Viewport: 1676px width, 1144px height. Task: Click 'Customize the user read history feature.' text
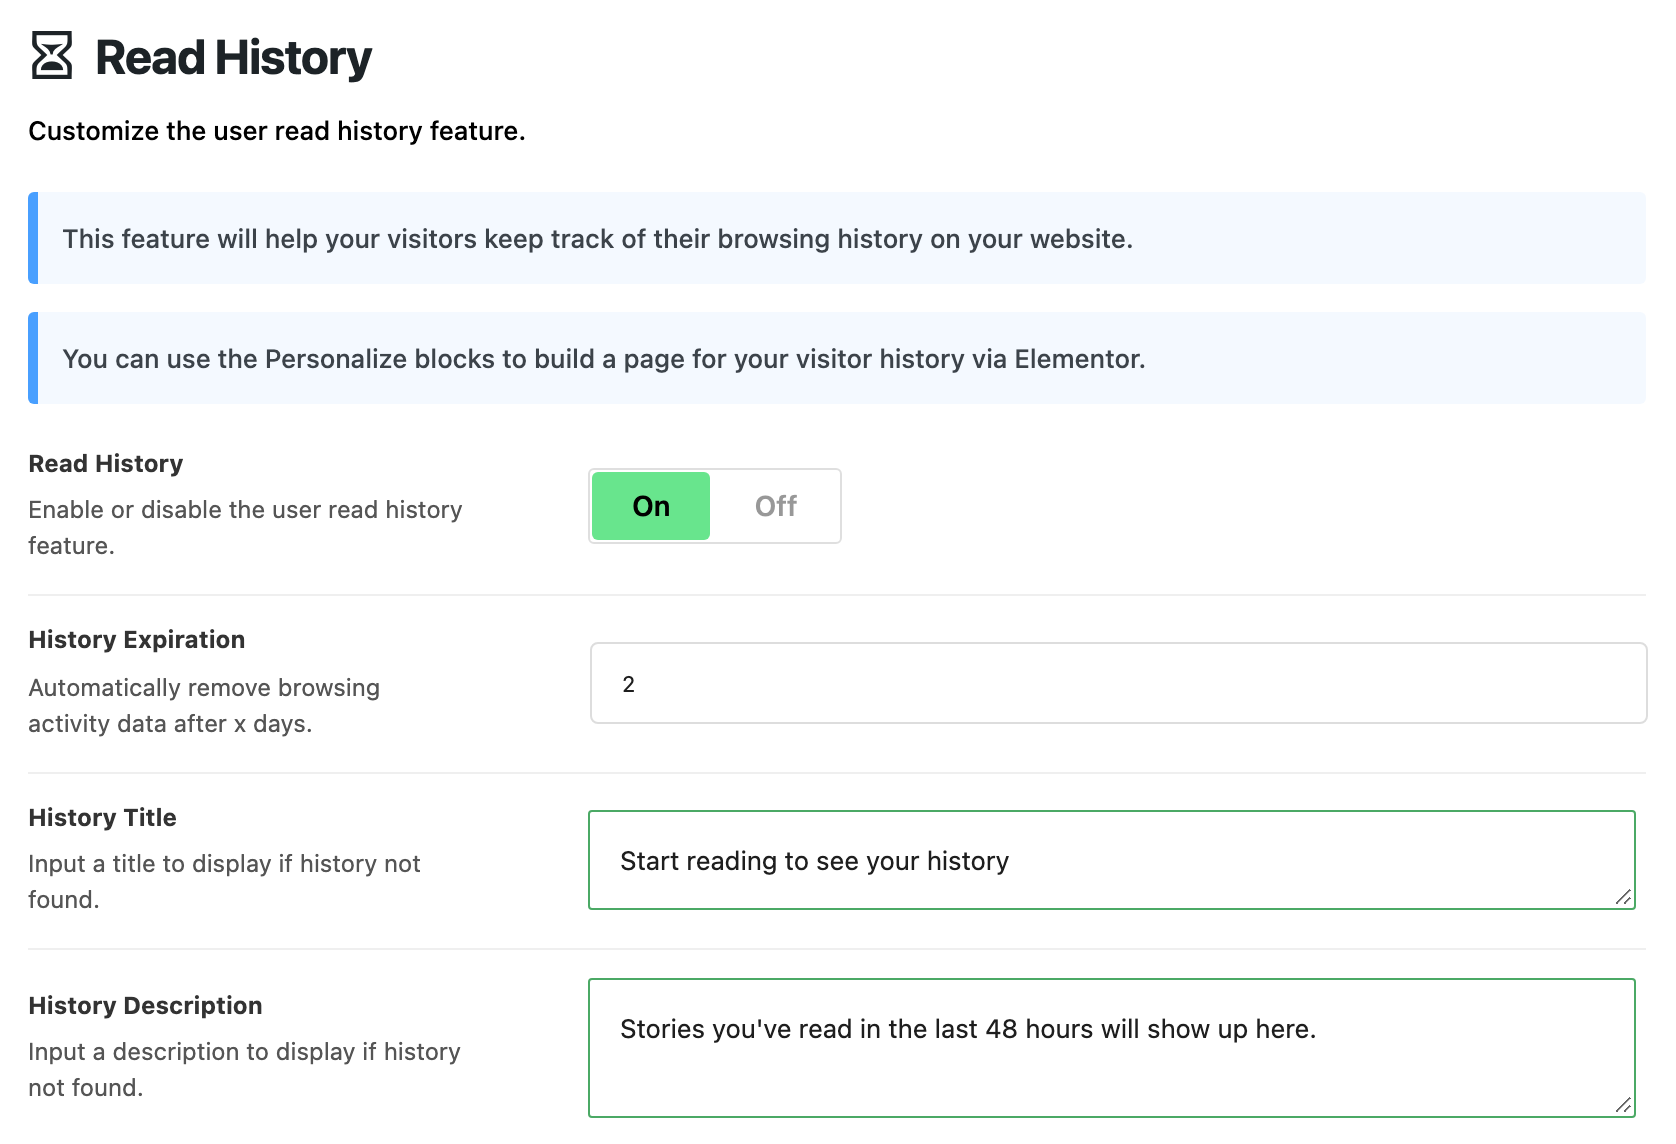tap(277, 131)
